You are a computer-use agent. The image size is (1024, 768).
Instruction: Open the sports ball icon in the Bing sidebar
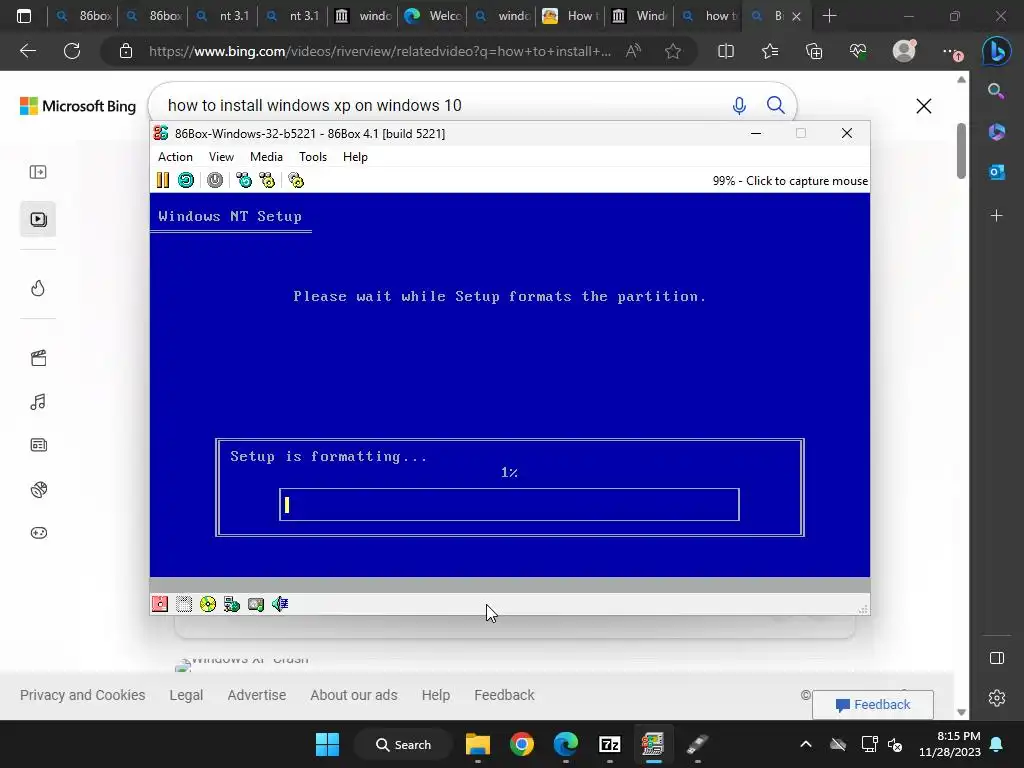coord(39,489)
